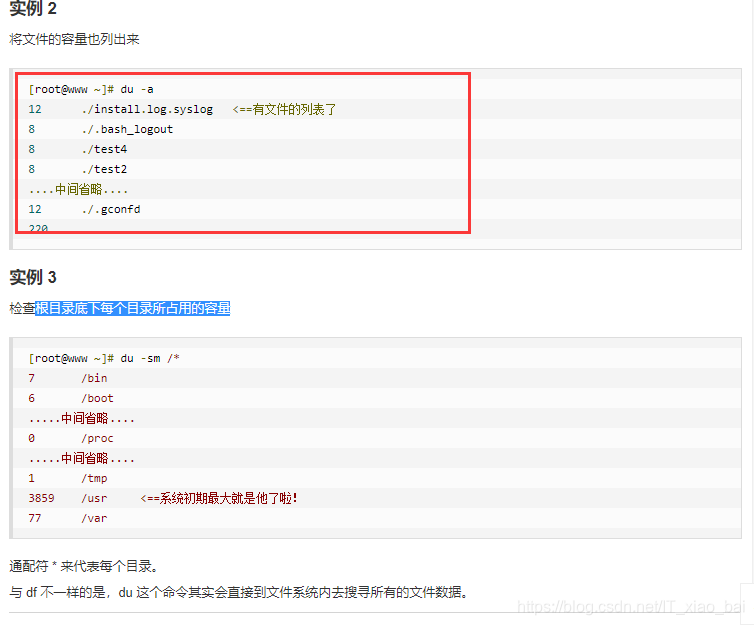This screenshot has width=754, height=625.
Task: Click the '实例 3' heading
Action: [x=33, y=277]
